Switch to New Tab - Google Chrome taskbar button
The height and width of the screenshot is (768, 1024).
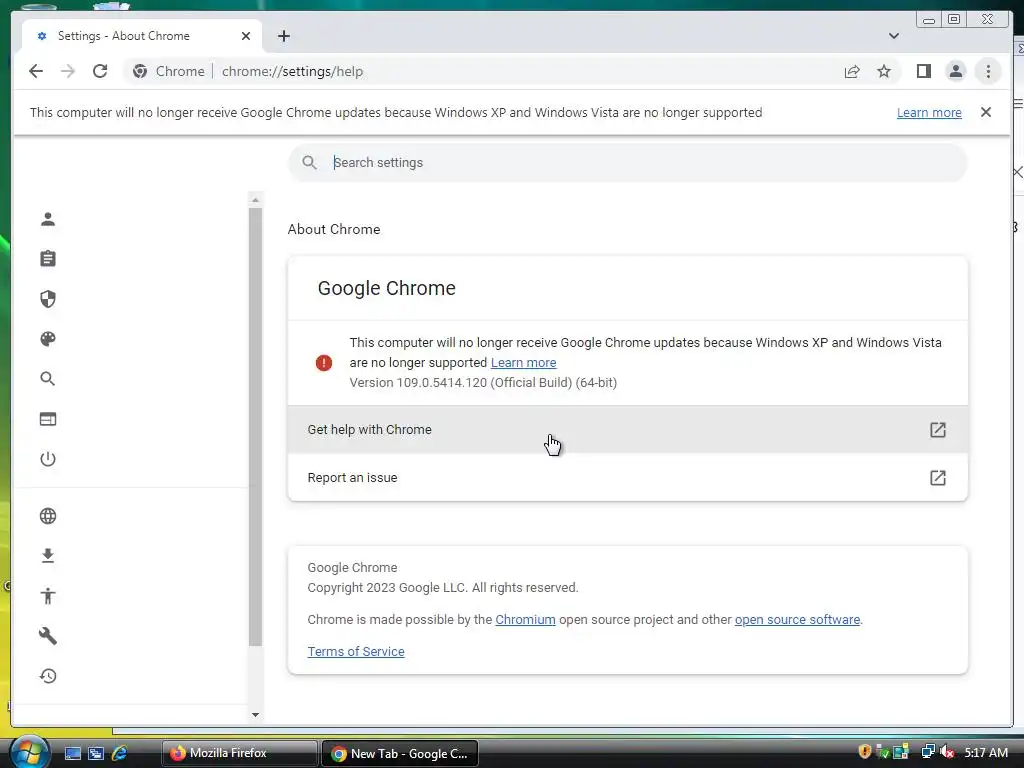point(400,753)
